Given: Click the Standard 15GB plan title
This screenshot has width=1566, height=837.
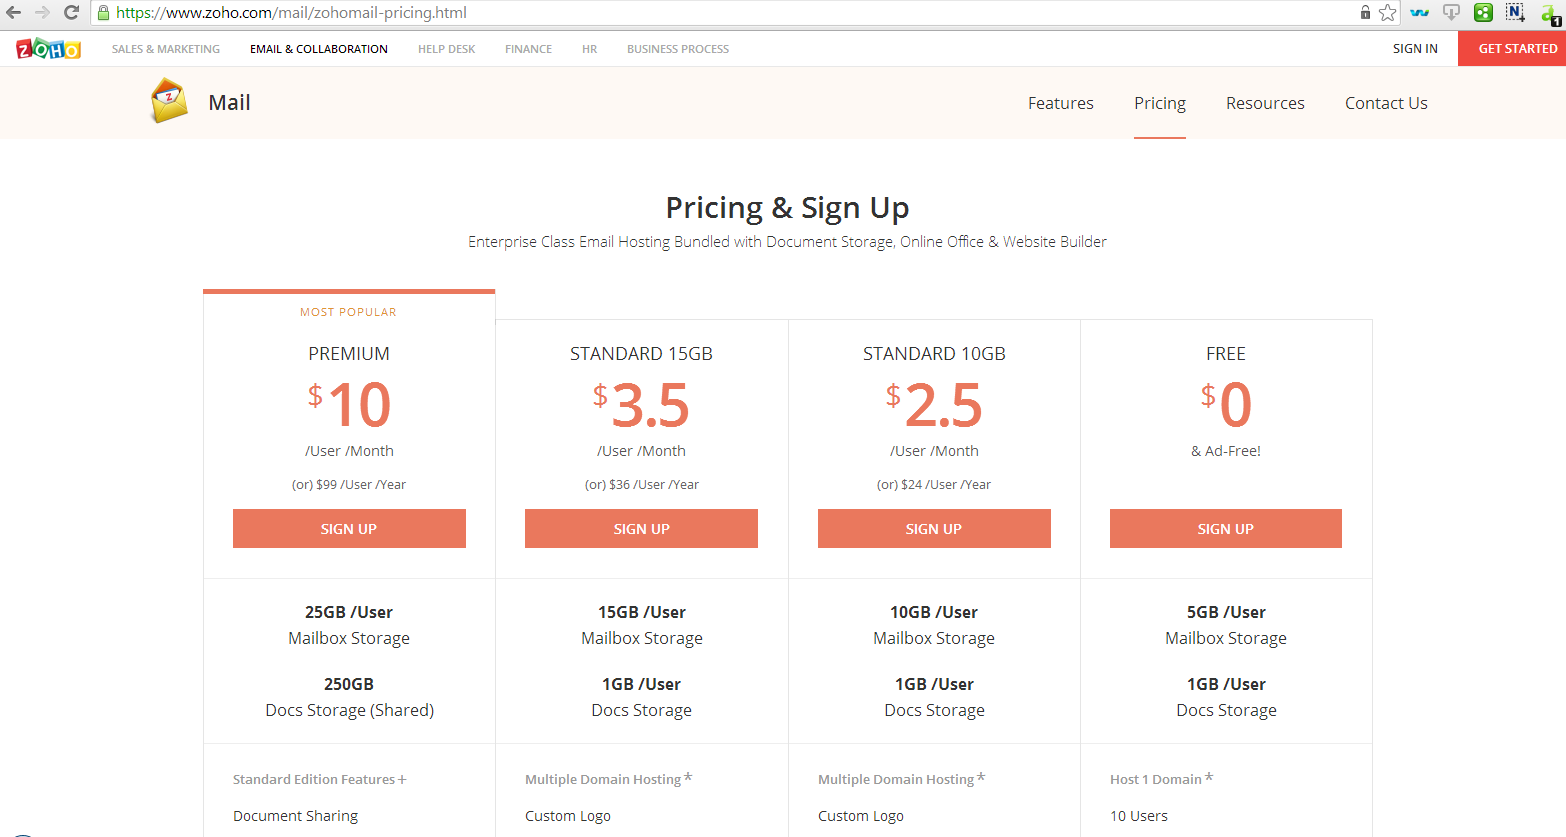Looking at the screenshot, I should click(x=641, y=354).
